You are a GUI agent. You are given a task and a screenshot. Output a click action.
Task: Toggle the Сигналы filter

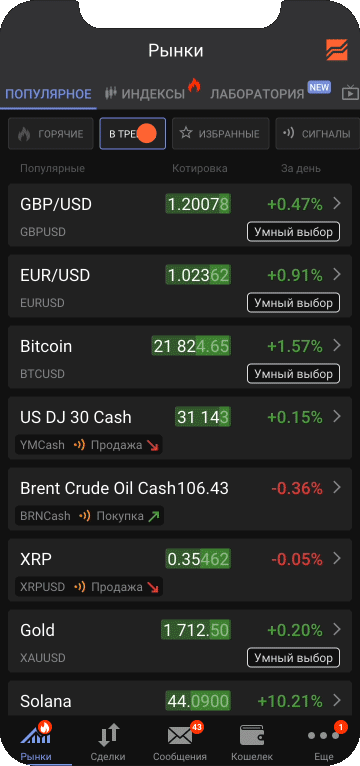tap(318, 133)
